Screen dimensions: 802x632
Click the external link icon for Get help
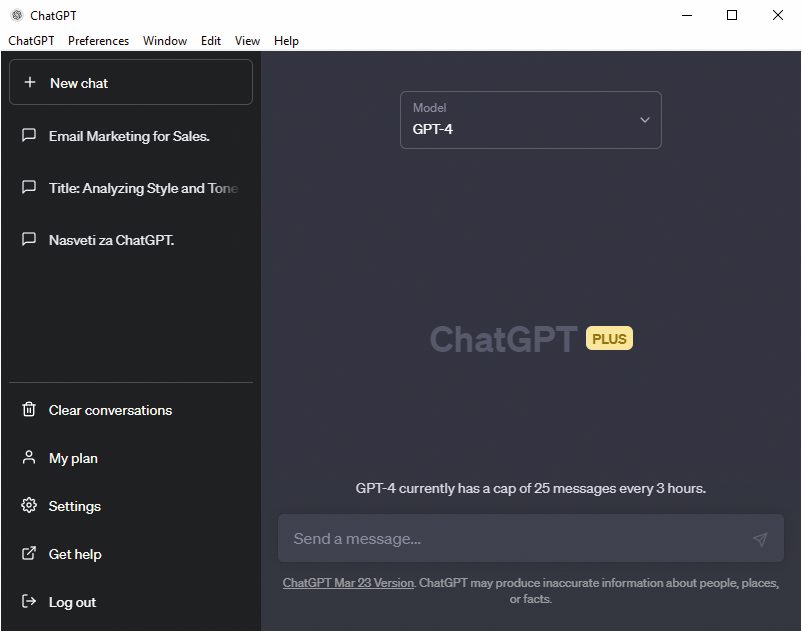[x=29, y=553]
